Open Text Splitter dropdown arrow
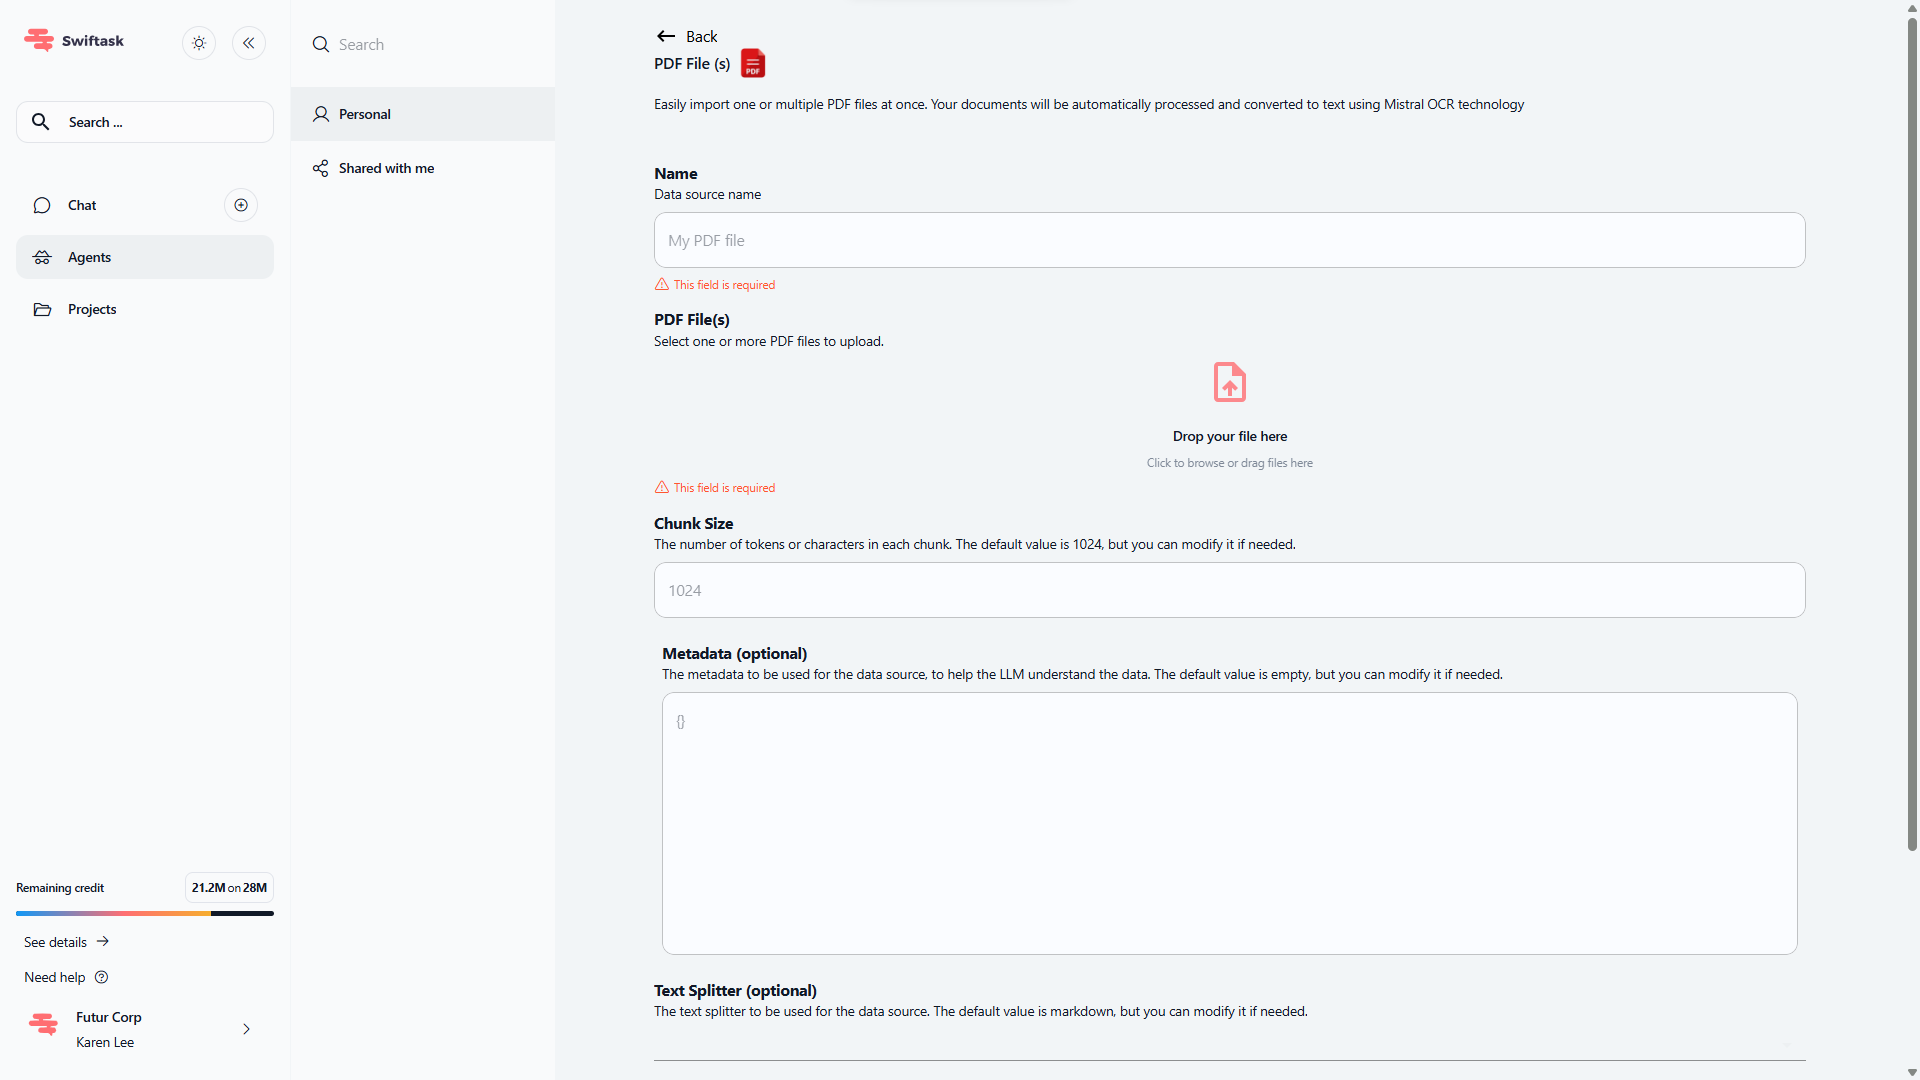The image size is (1920, 1080). coord(1787,1045)
